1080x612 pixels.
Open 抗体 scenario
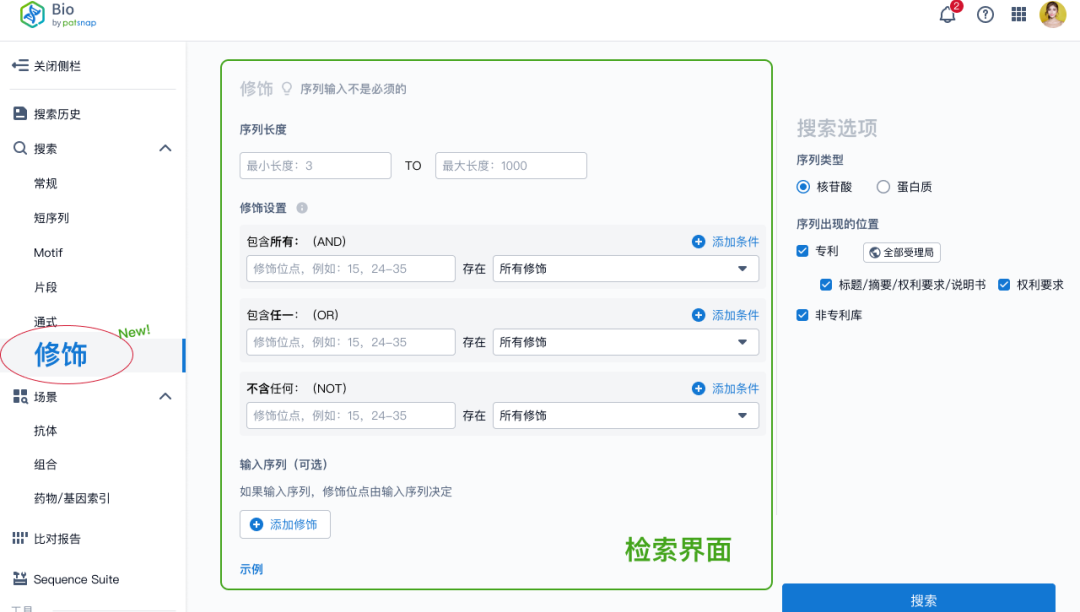pyautogui.click(x=45, y=431)
